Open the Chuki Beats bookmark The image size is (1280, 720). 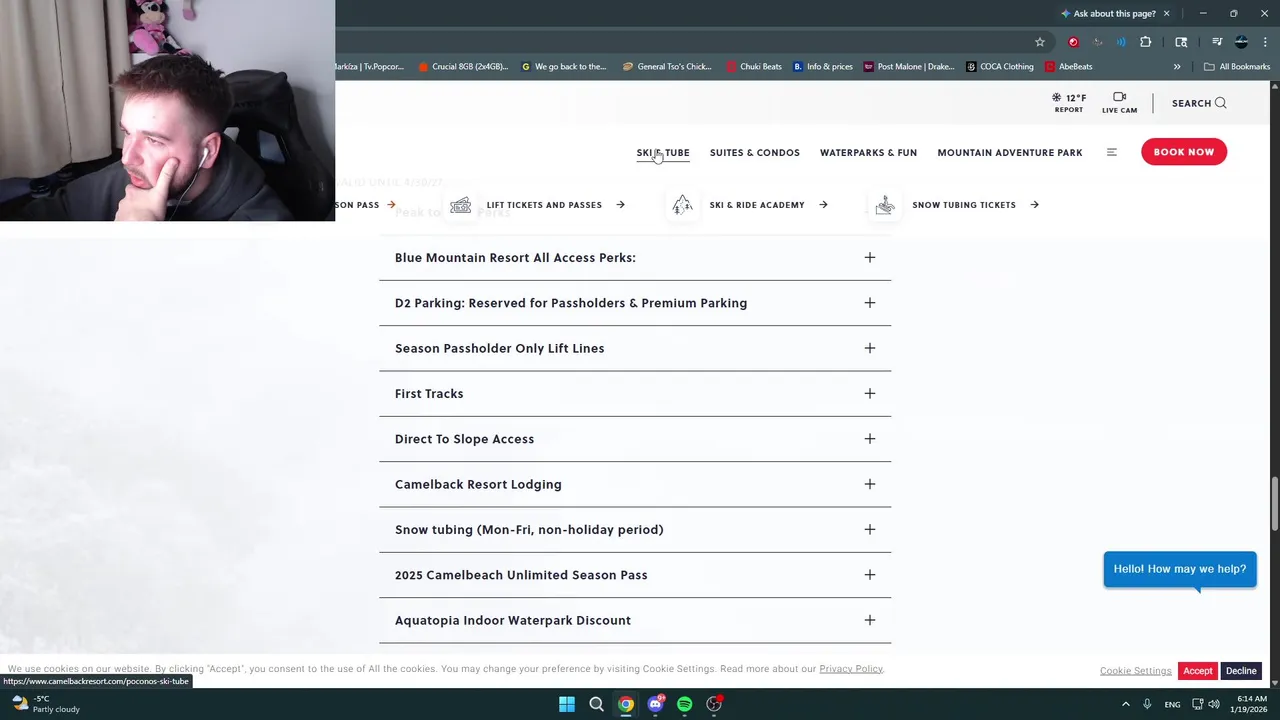tap(754, 67)
